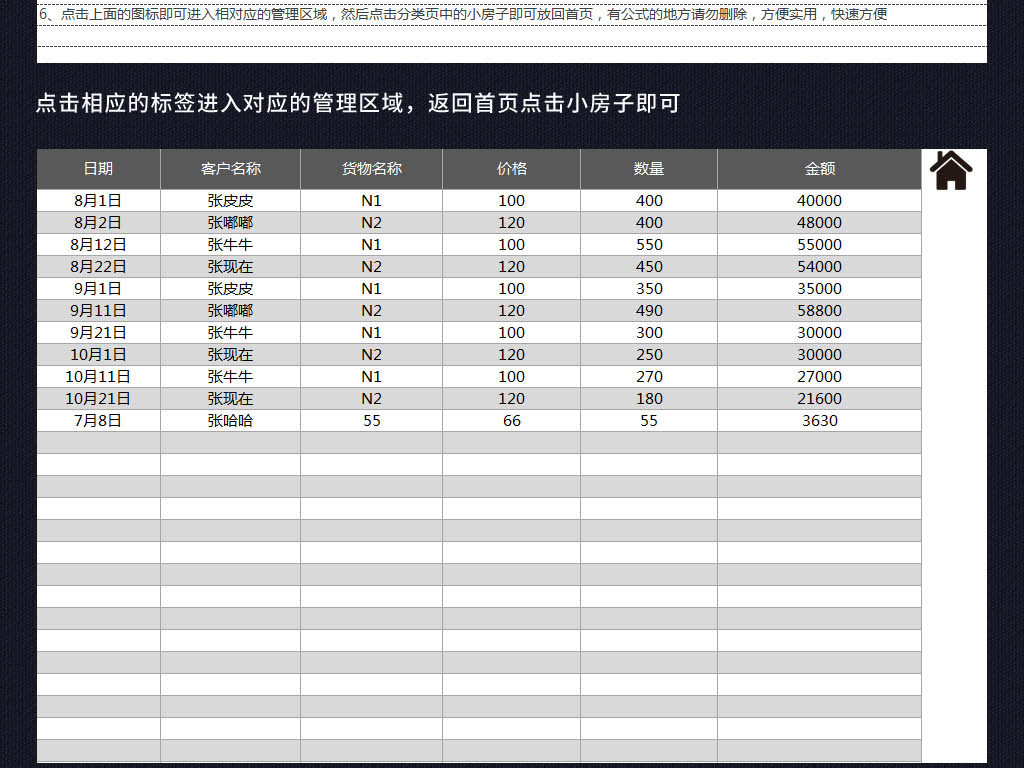Click the home icon to return home
1024x768 pixels.
coord(951,170)
